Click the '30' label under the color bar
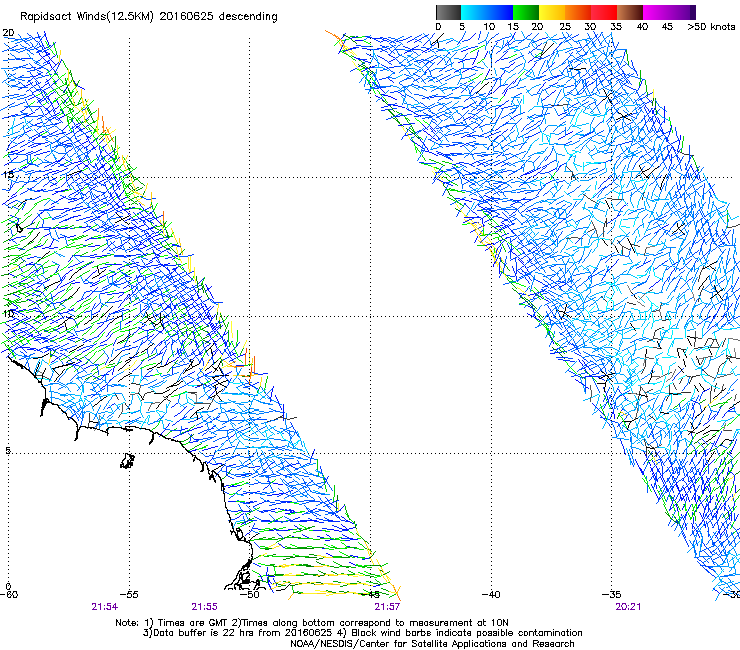The height and width of the screenshot is (650, 740). pyautogui.click(x=590, y=27)
